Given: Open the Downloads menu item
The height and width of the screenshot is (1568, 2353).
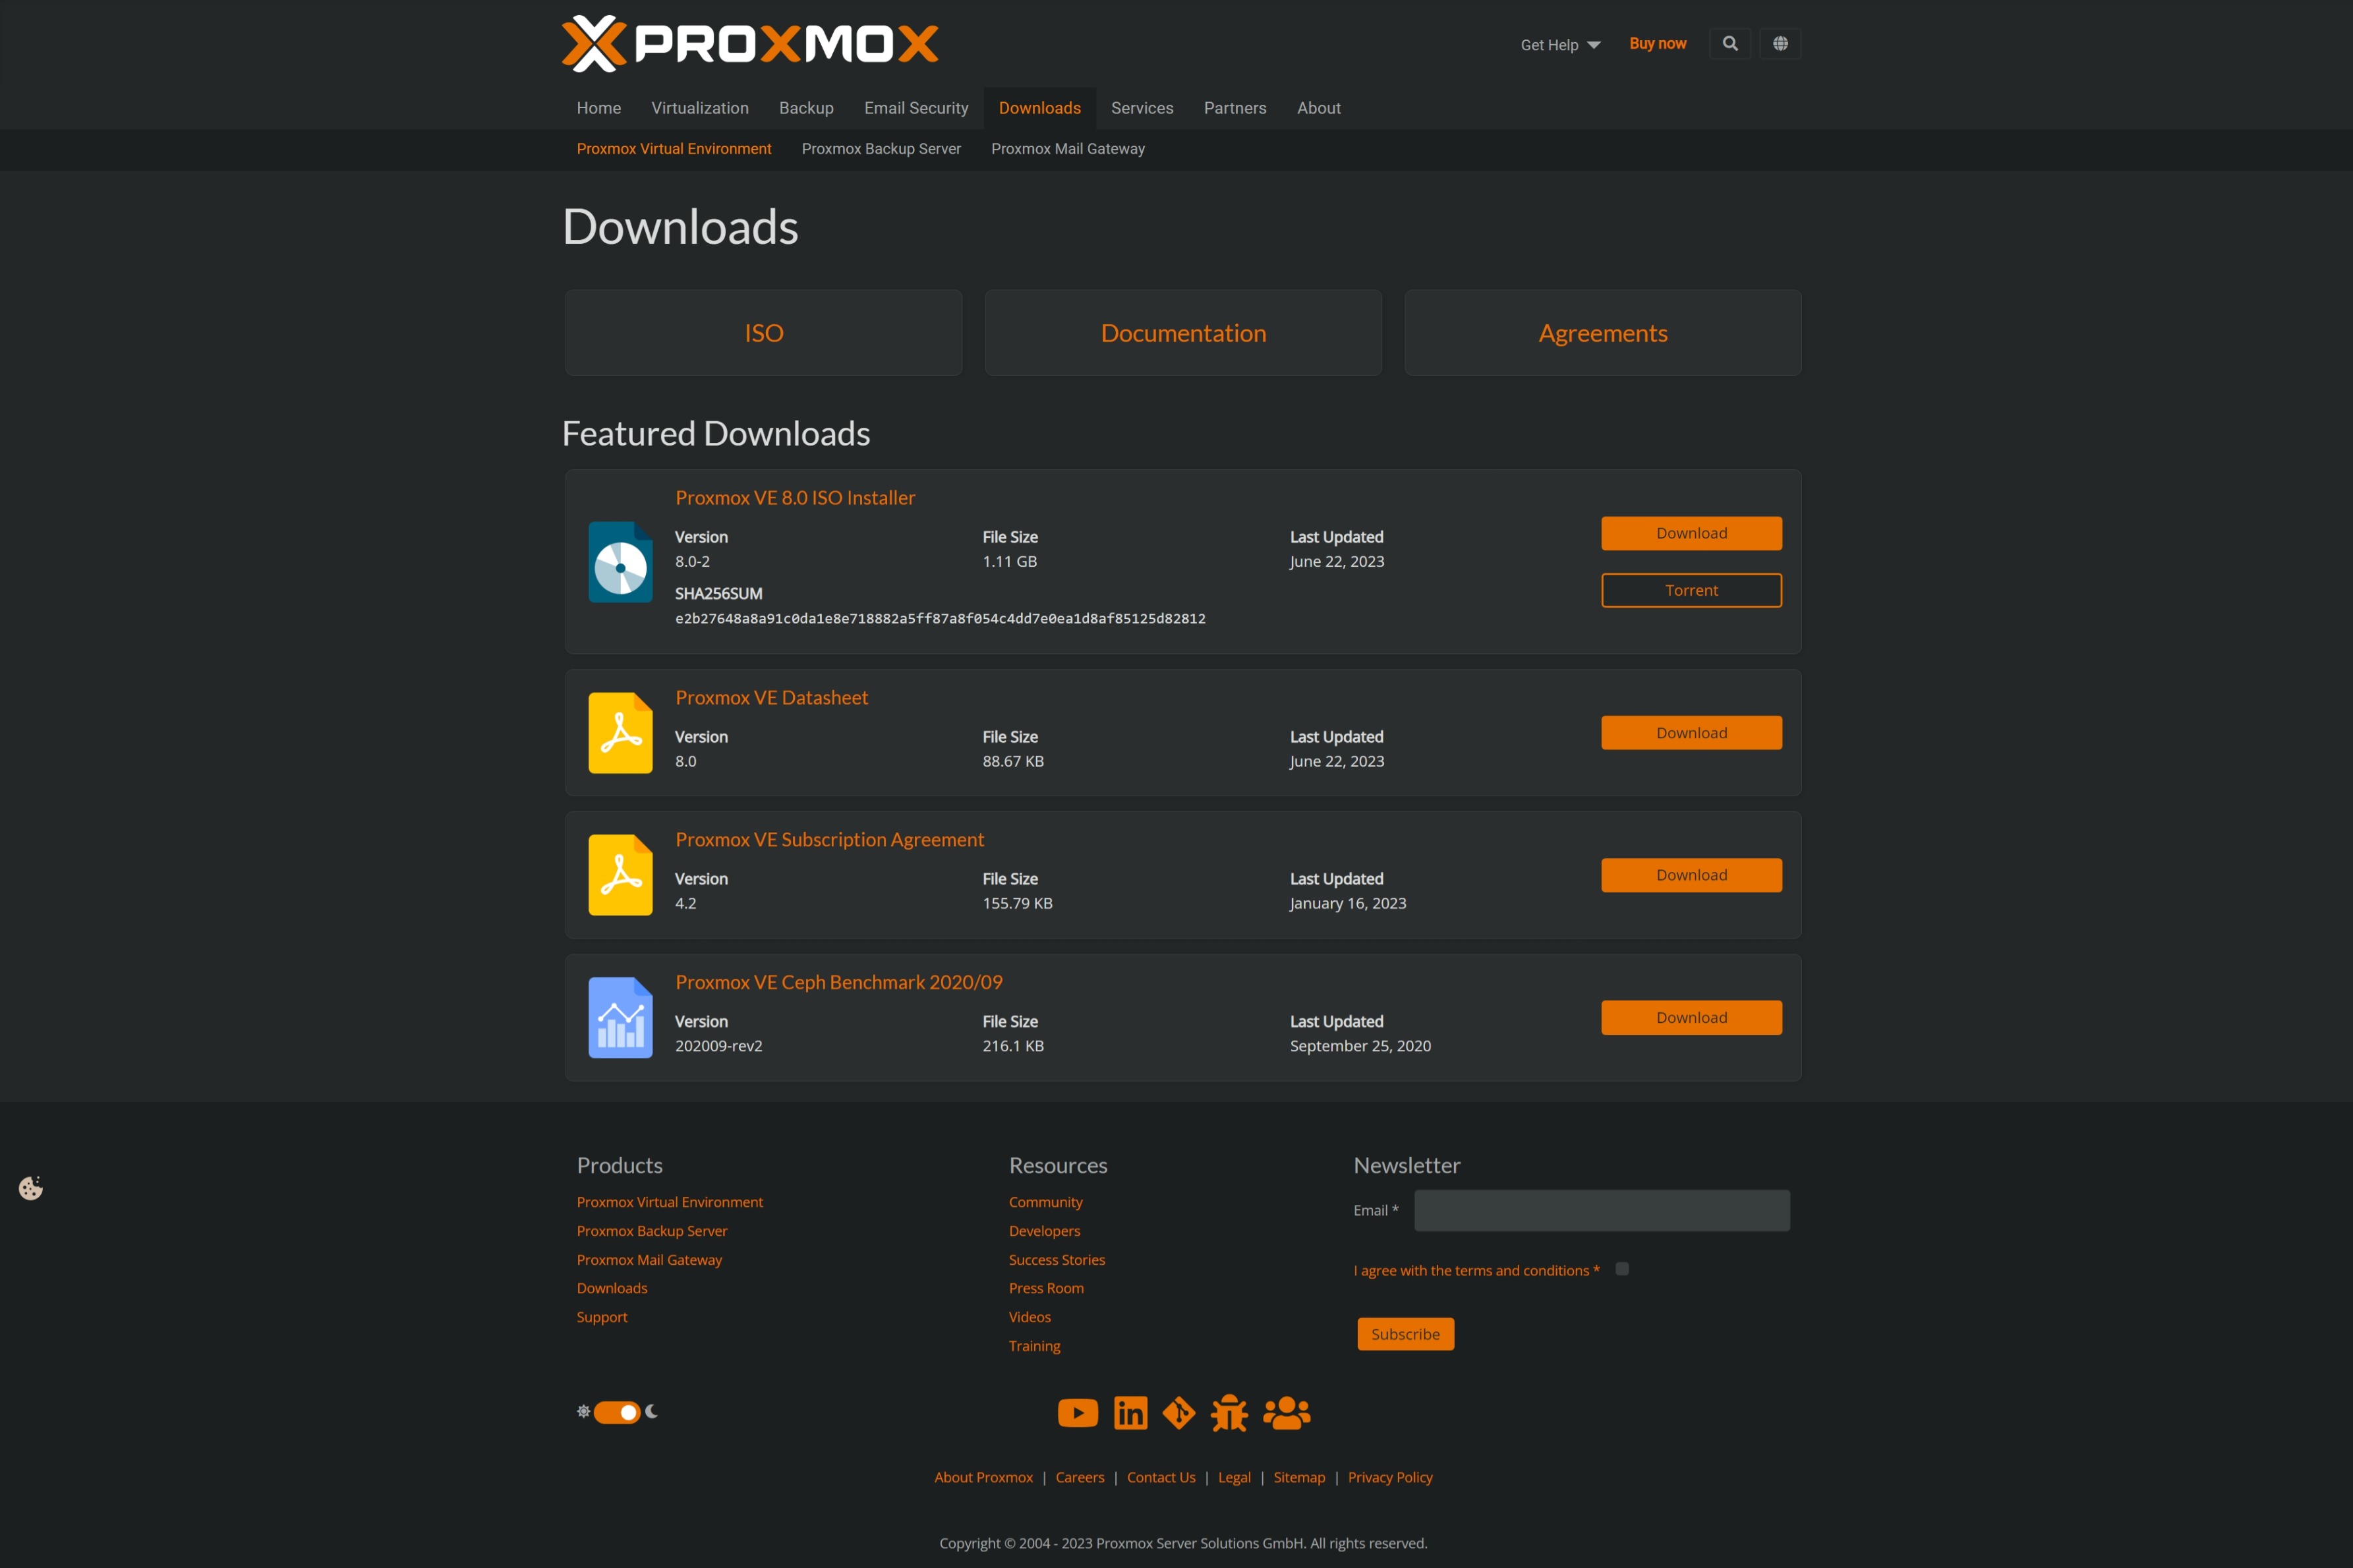Looking at the screenshot, I should coord(1040,108).
